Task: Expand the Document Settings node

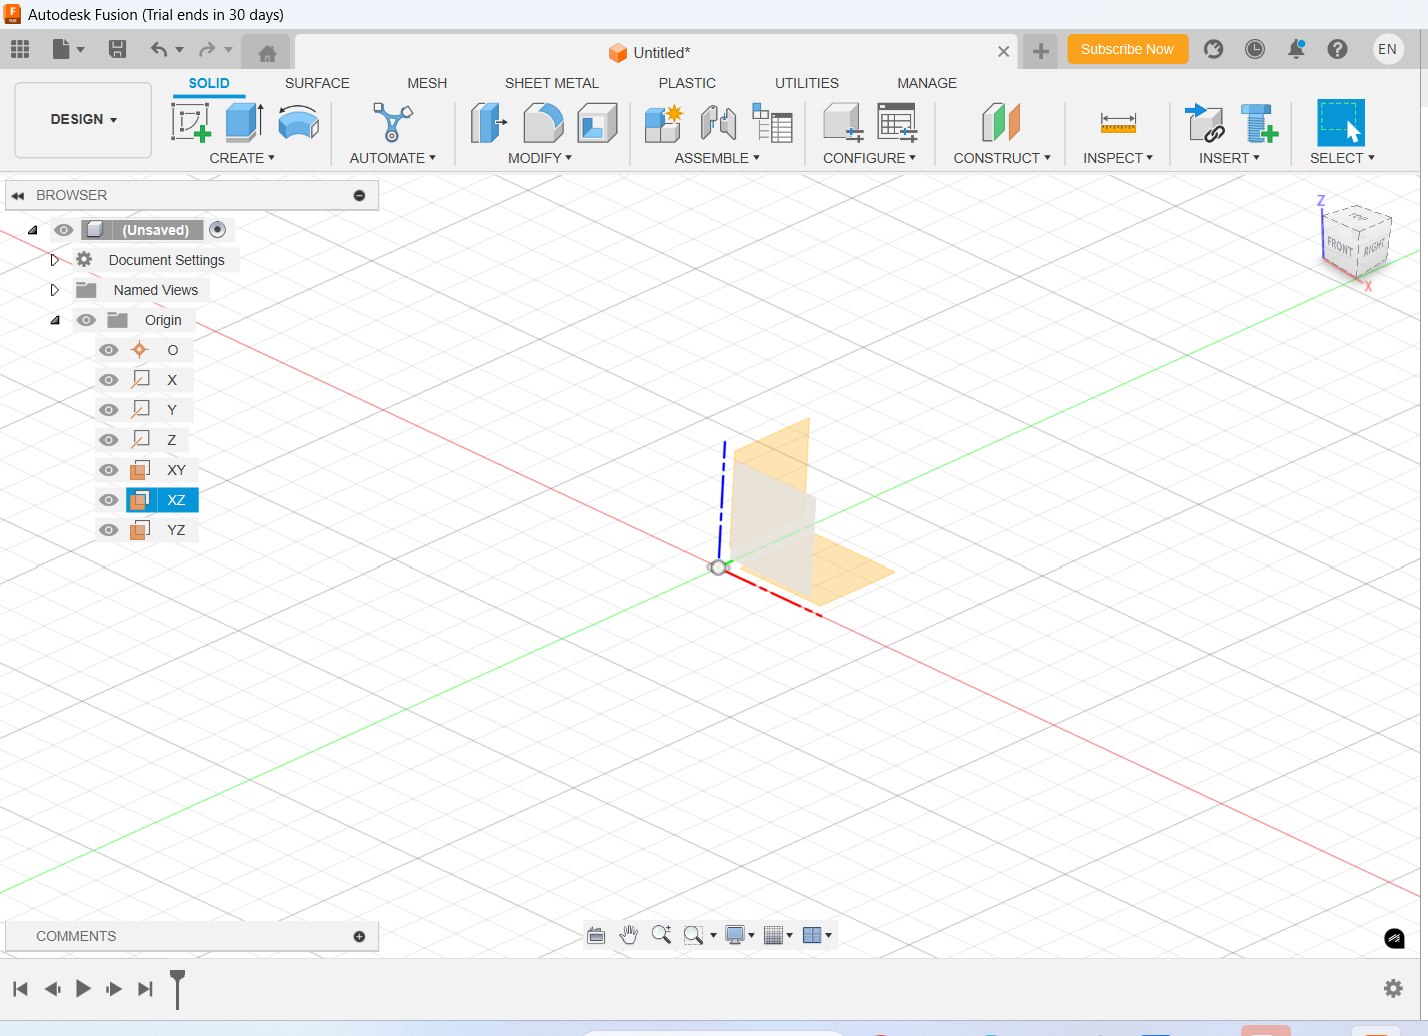Action: 55,260
